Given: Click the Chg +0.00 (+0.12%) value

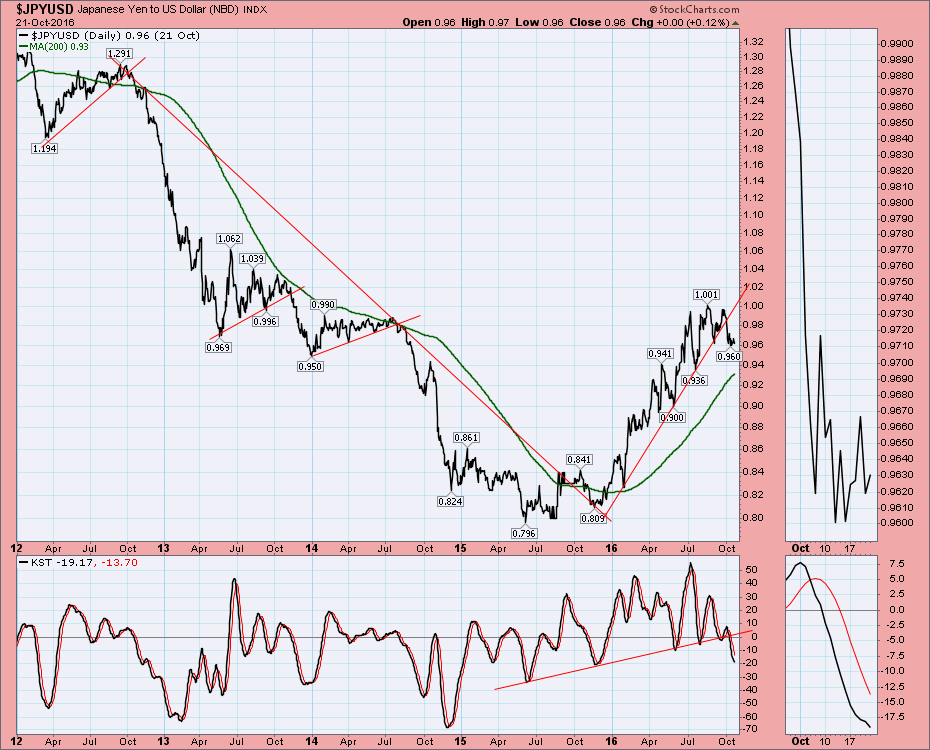Looking at the screenshot, I should point(680,23).
